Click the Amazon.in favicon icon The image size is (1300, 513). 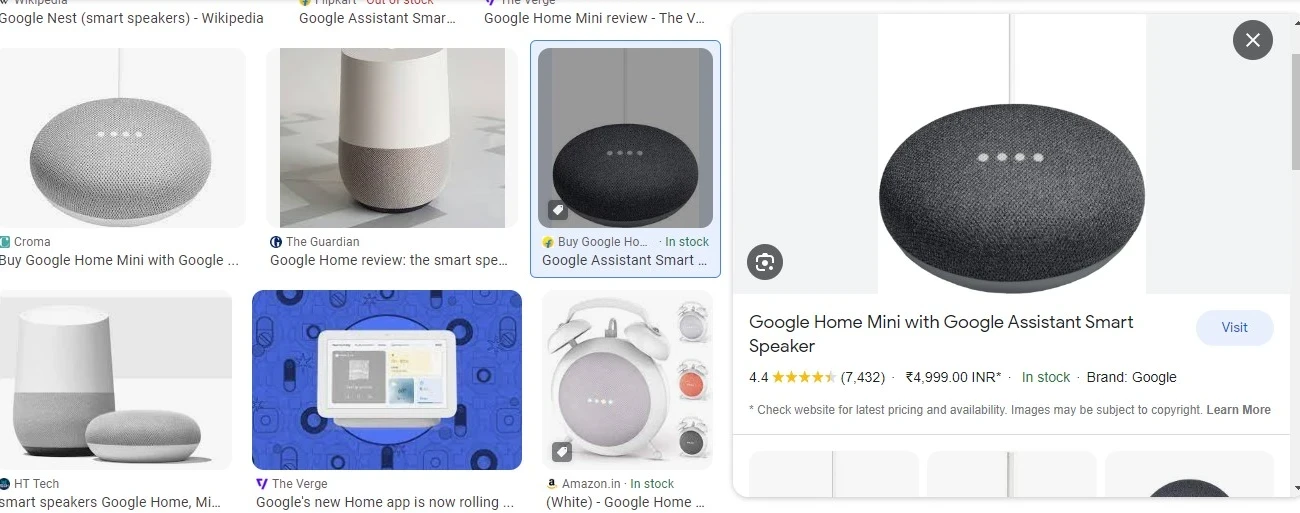pos(552,484)
